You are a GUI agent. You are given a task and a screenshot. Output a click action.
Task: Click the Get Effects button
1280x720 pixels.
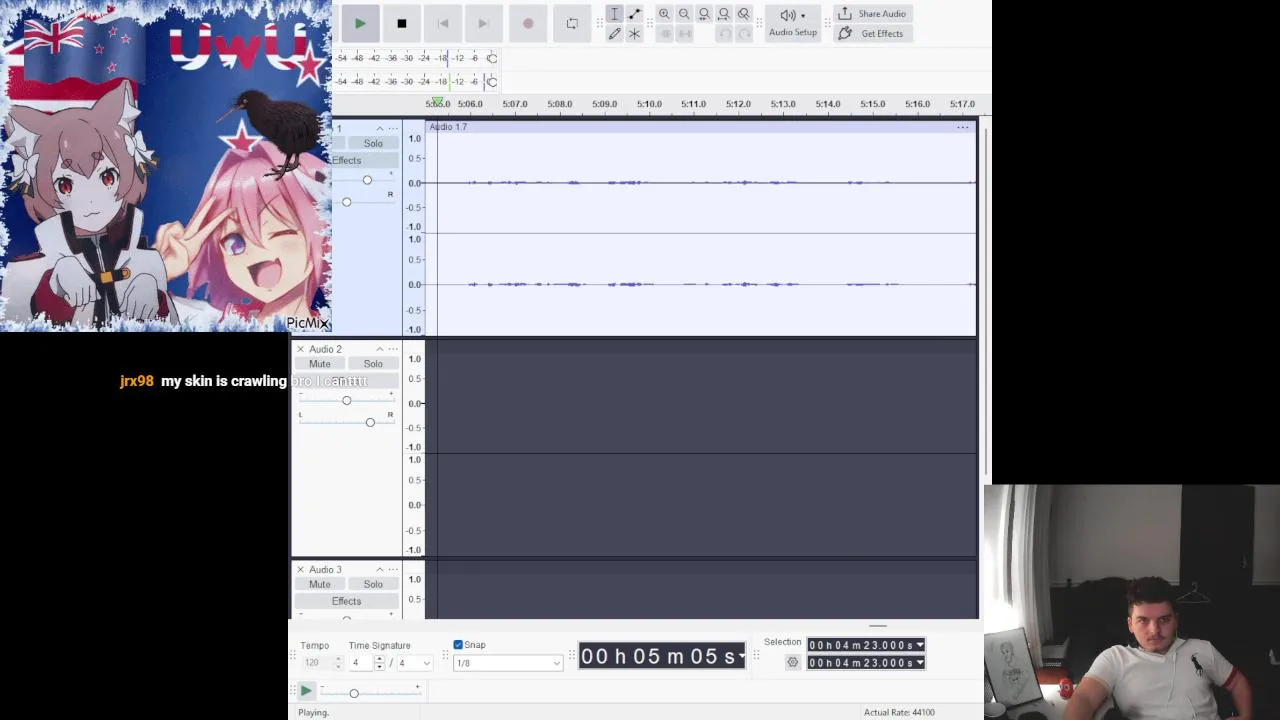pyautogui.click(x=872, y=33)
